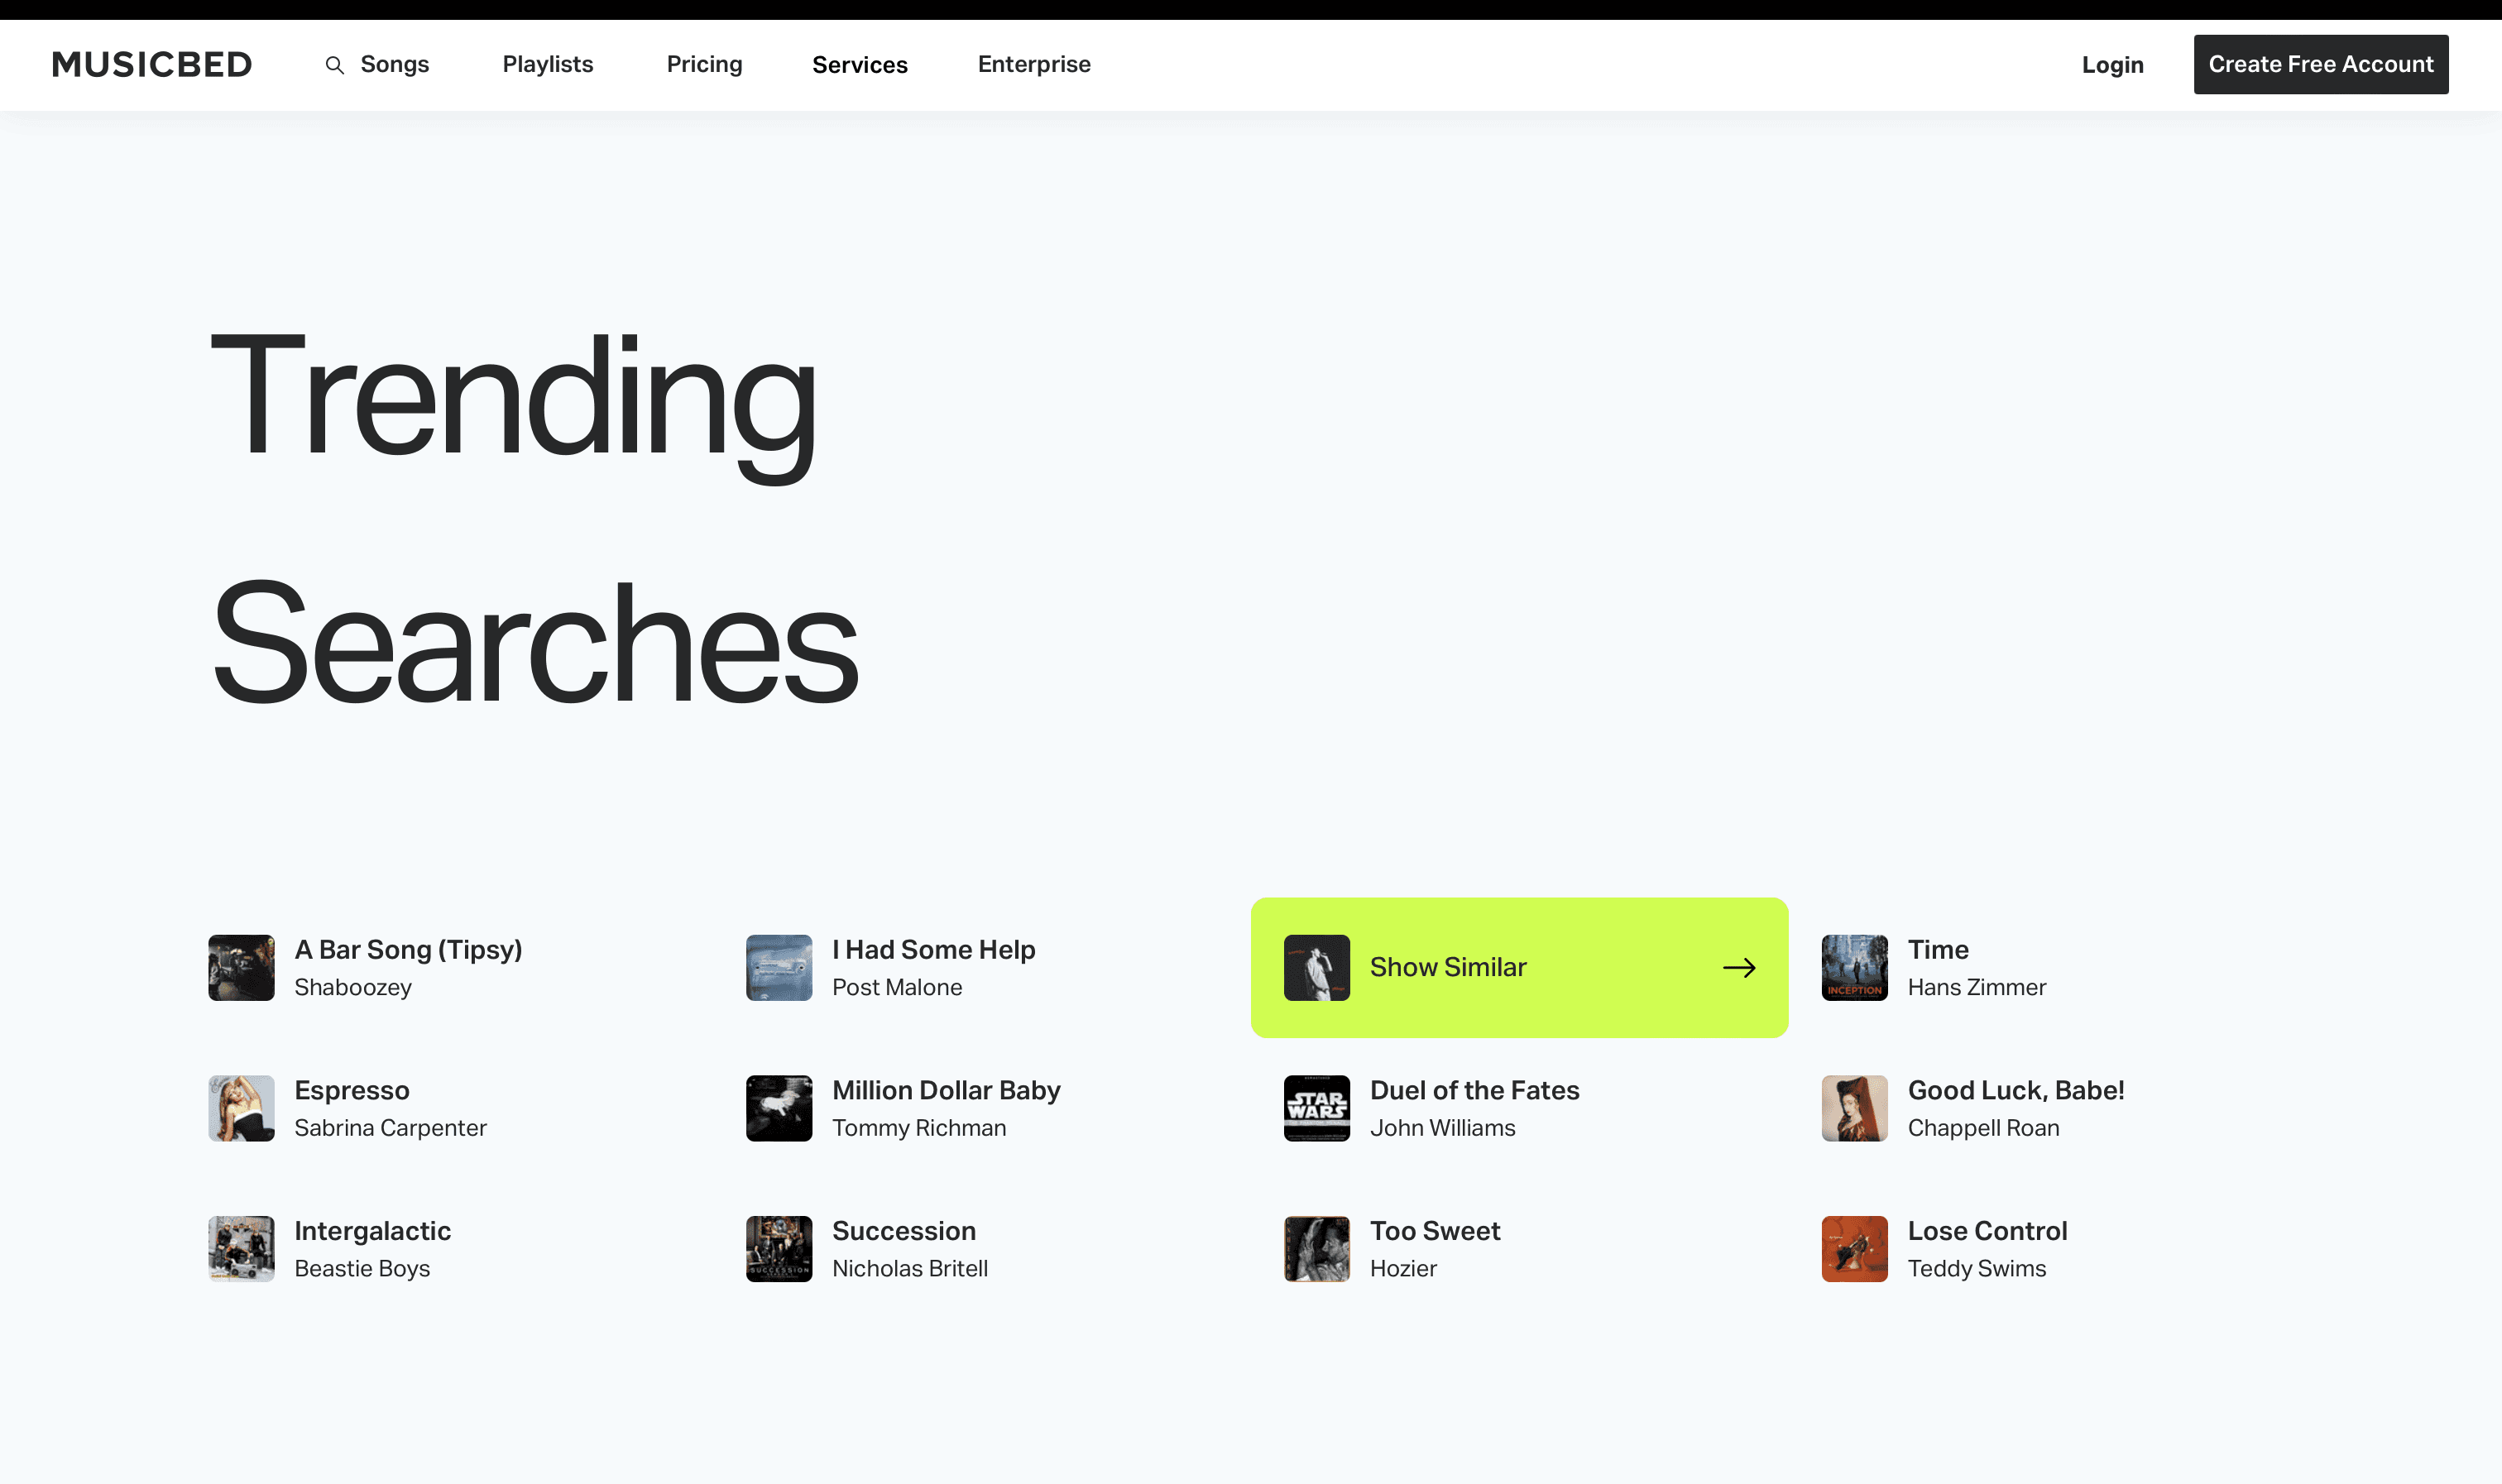This screenshot has height=1484, width=2502.
Task: Click the arrow on Show Similar
Action: coord(1739,967)
